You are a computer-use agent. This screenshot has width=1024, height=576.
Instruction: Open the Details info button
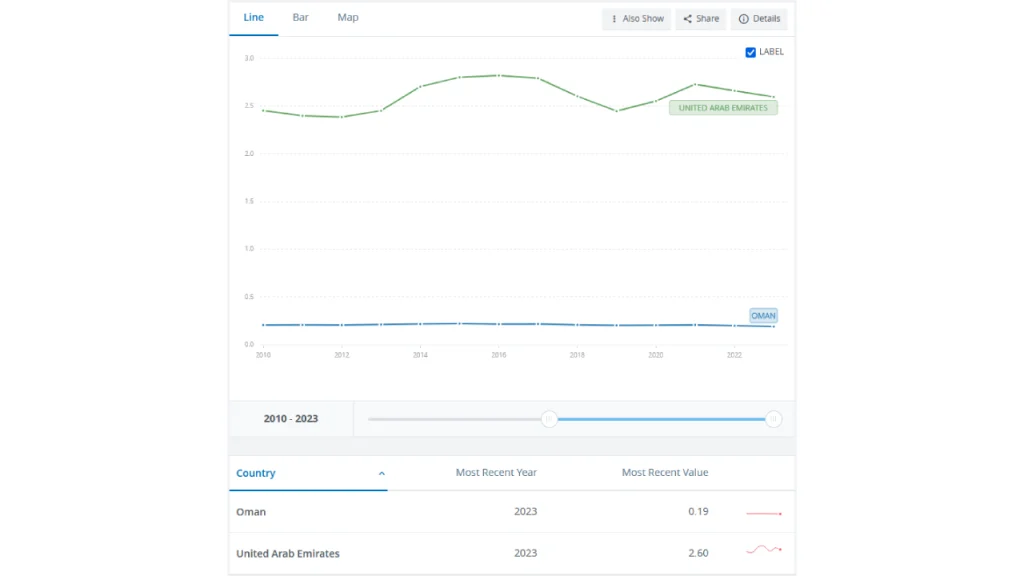pyautogui.click(x=759, y=19)
